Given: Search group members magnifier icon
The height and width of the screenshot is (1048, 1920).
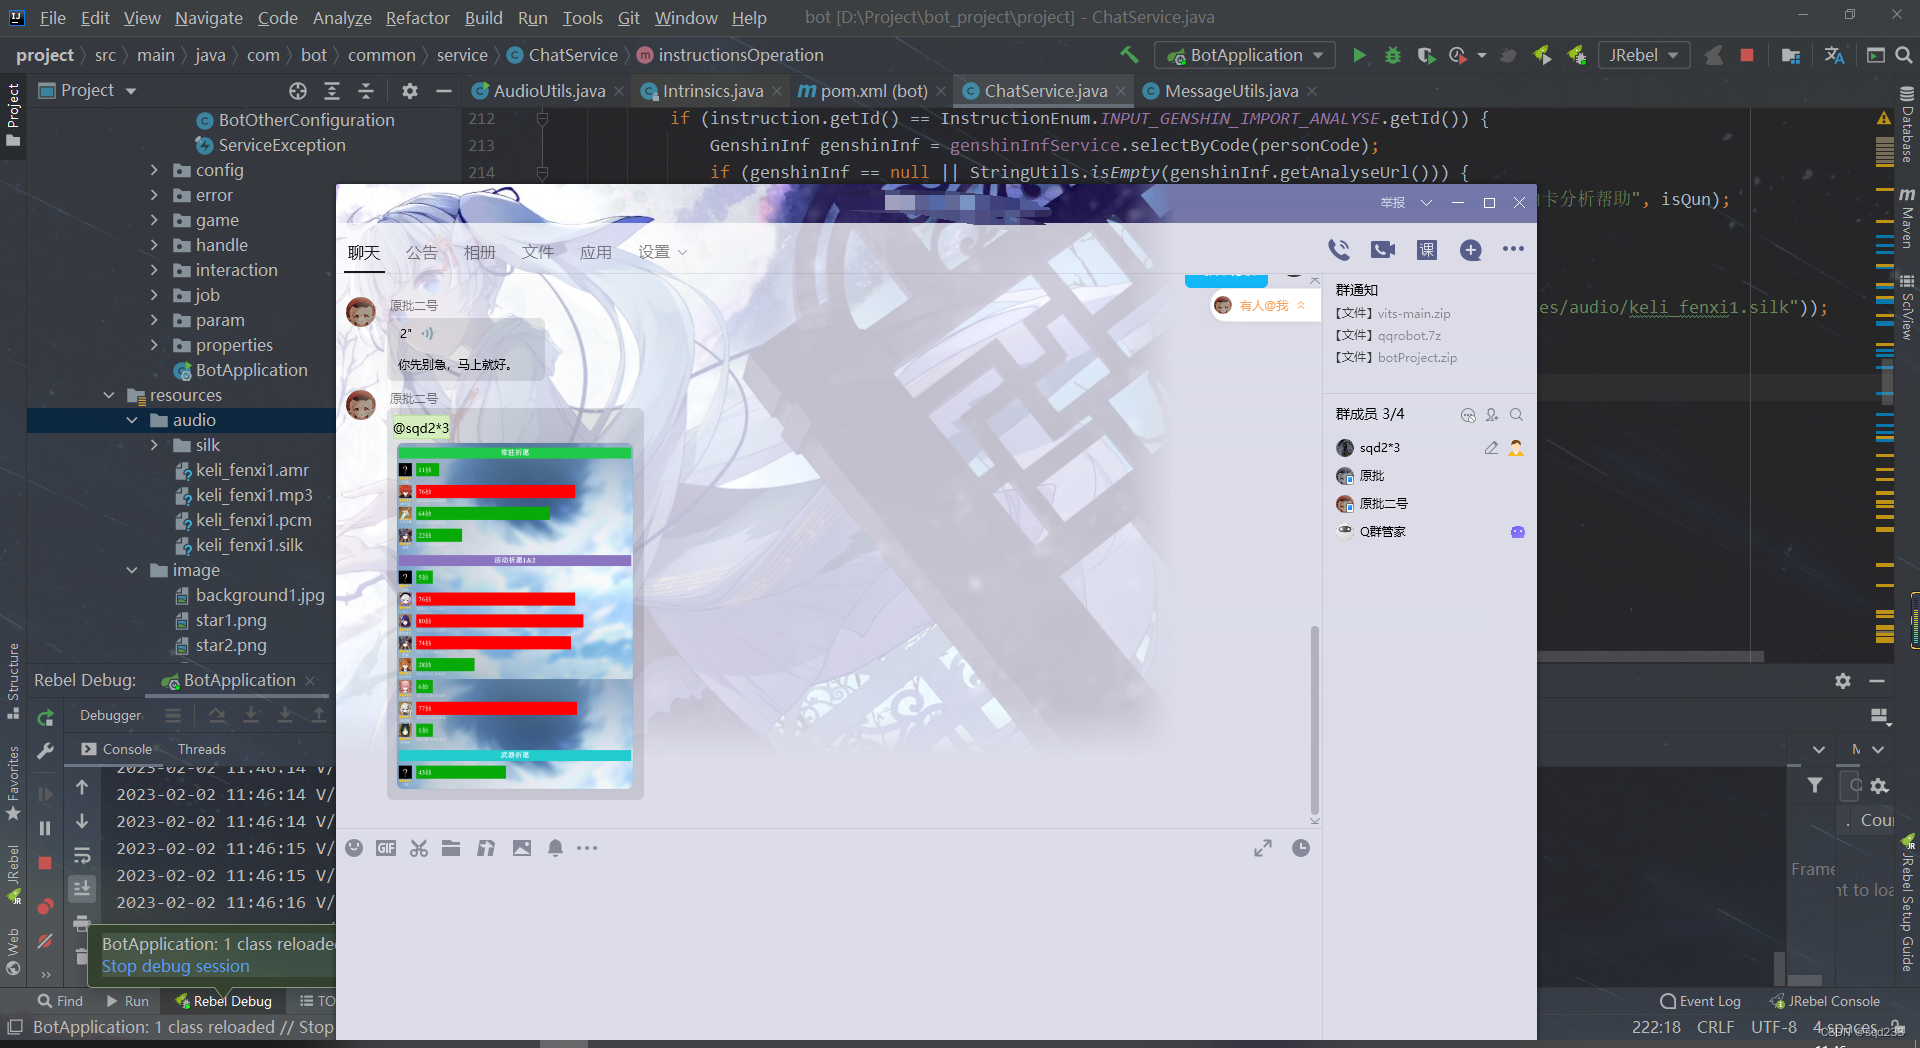Looking at the screenshot, I should (x=1516, y=415).
